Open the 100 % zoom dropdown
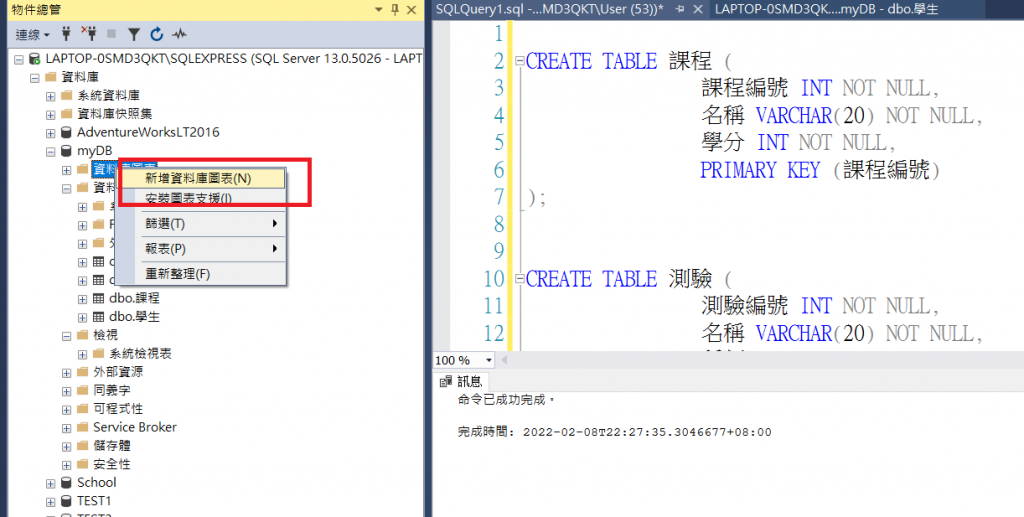This screenshot has width=1024, height=517. (488, 360)
